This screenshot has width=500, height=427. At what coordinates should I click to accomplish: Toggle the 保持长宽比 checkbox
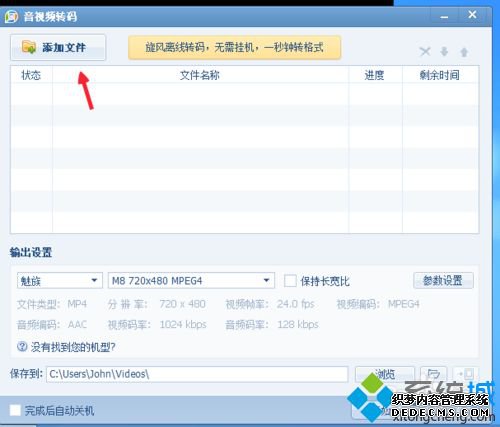290,281
